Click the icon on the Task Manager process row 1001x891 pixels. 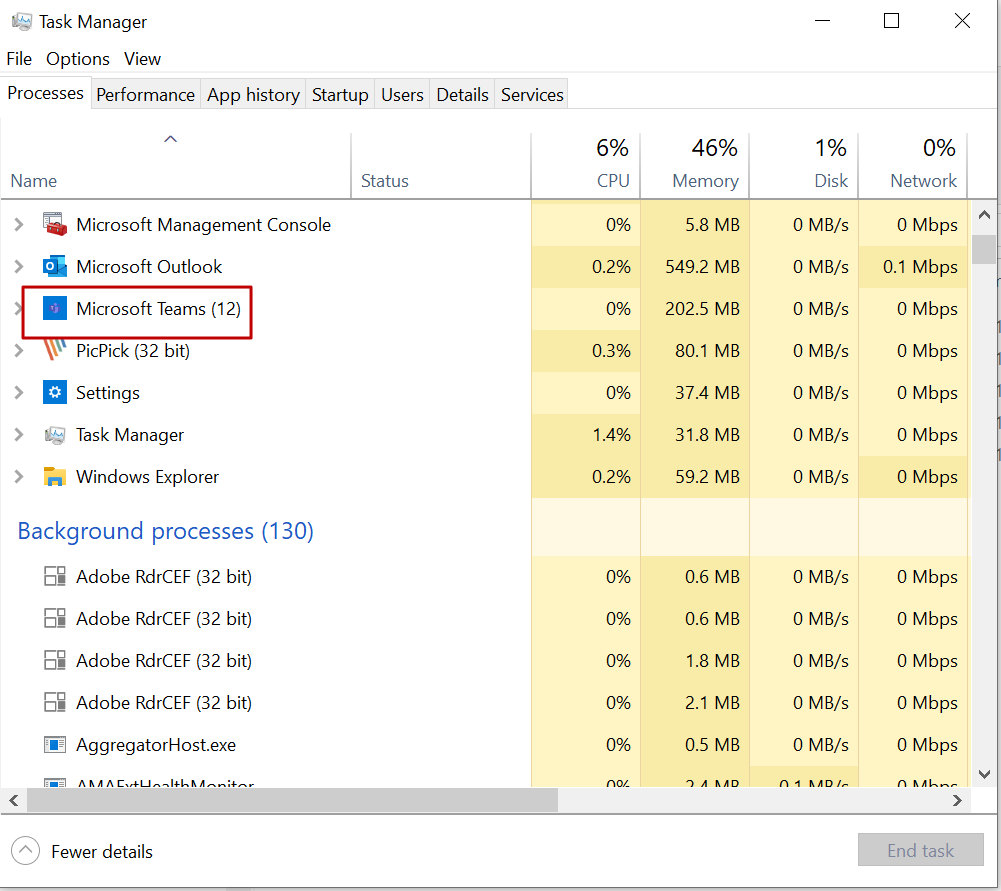click(55, 435)
